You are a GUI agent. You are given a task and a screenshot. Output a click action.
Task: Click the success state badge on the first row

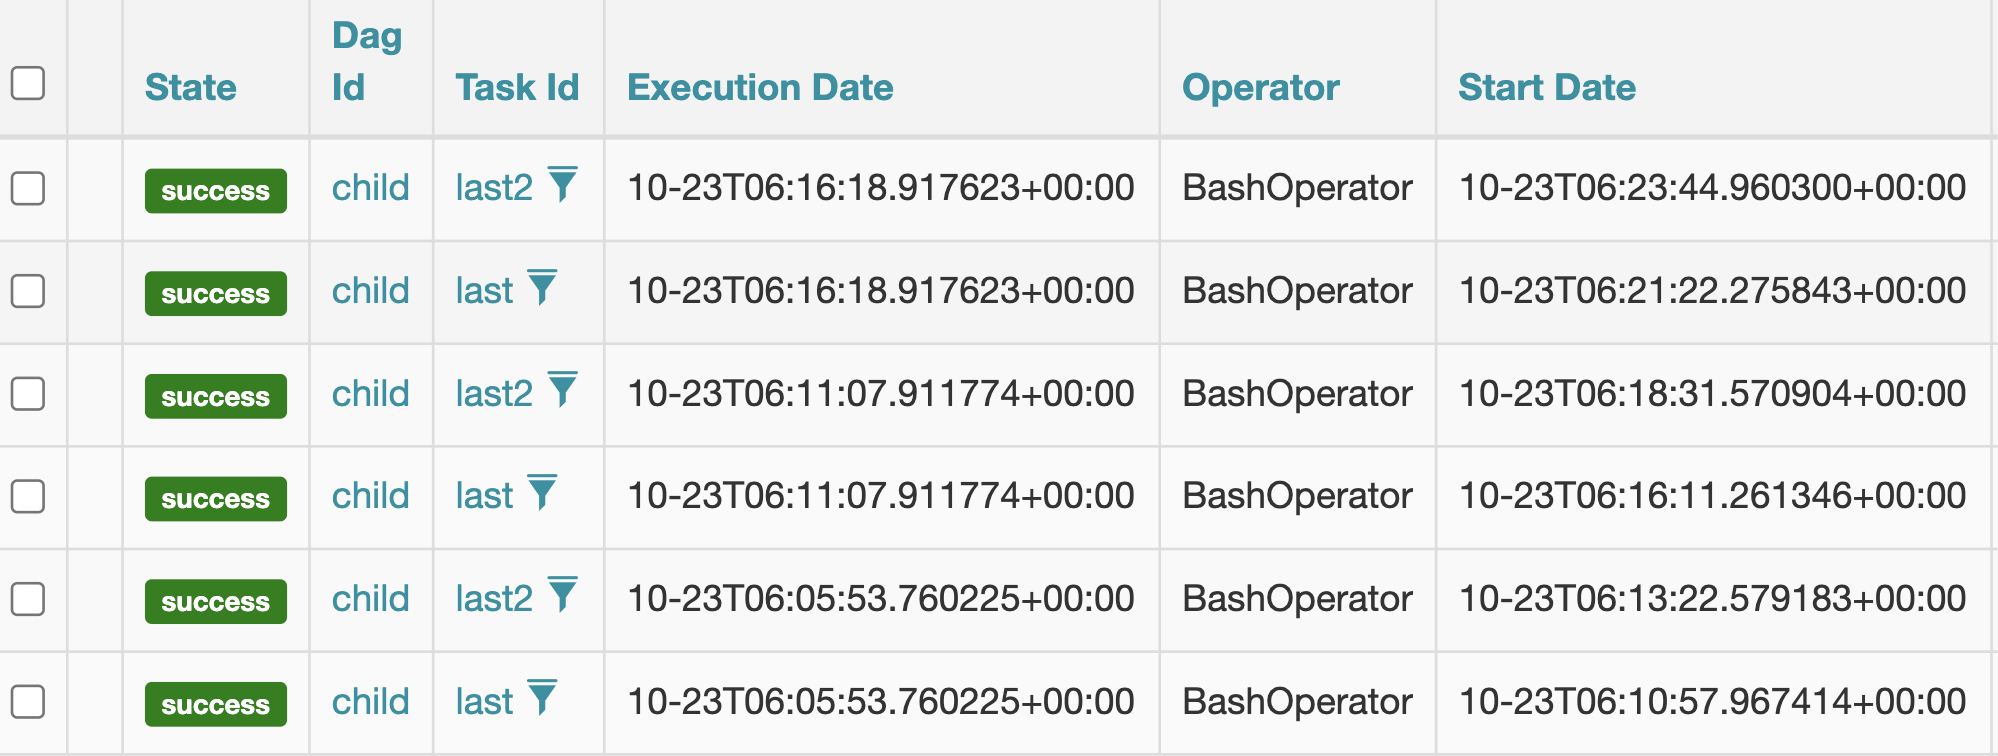[214, 192]
